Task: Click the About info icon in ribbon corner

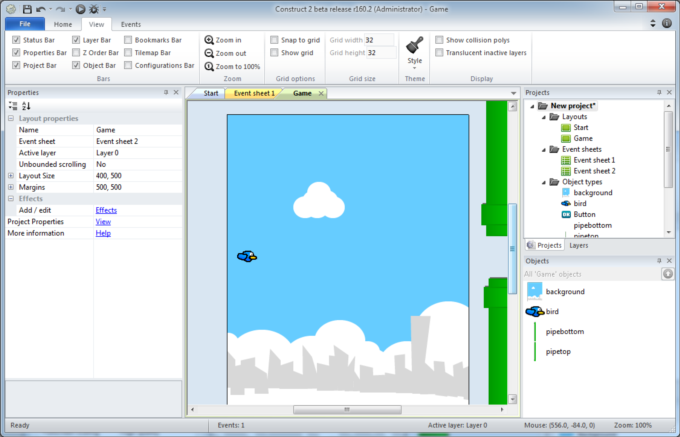Action: click(667, 23)
